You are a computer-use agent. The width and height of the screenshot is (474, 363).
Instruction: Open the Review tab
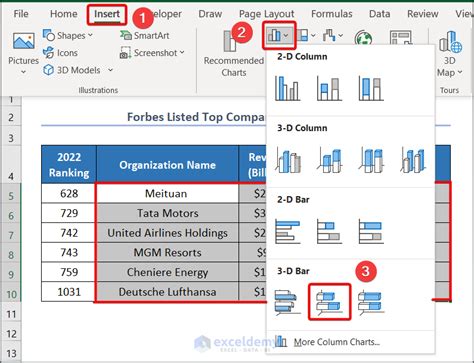(x=422, y=14)
